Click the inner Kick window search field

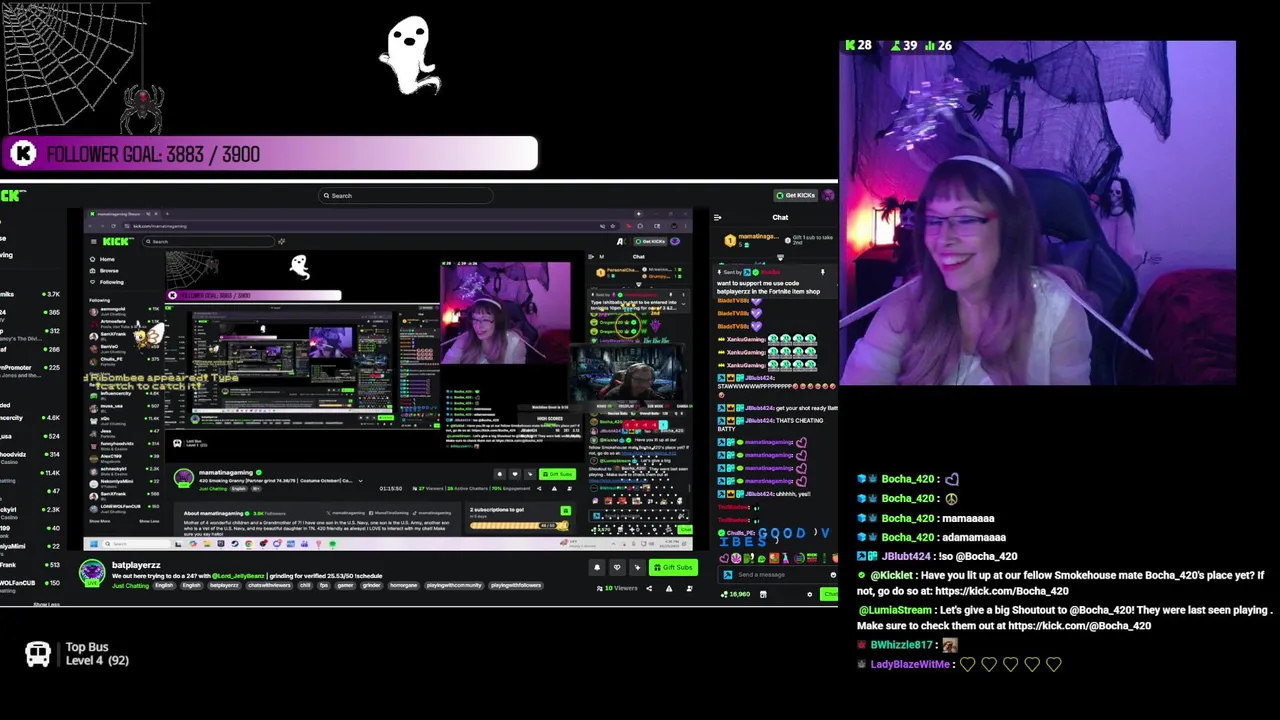tap(210, 241)
